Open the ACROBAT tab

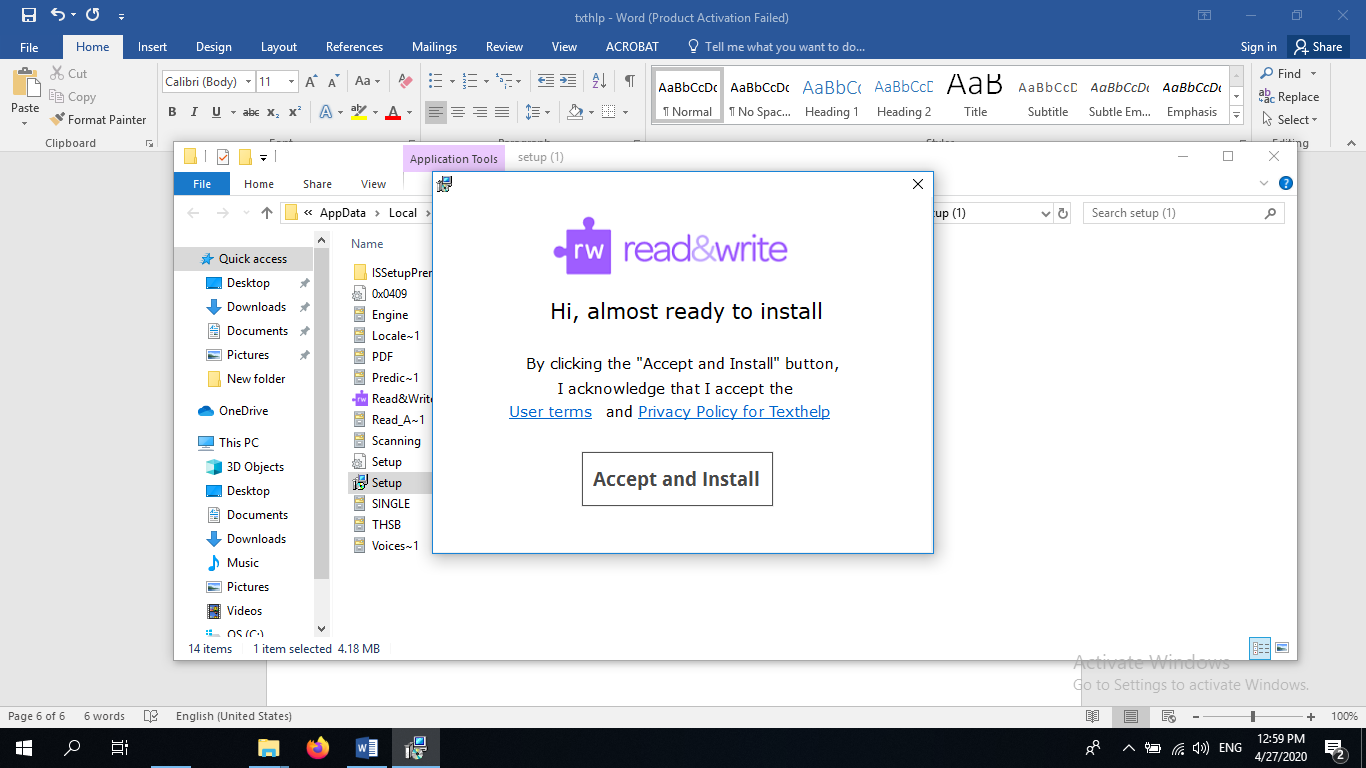(x=632, y=47)
